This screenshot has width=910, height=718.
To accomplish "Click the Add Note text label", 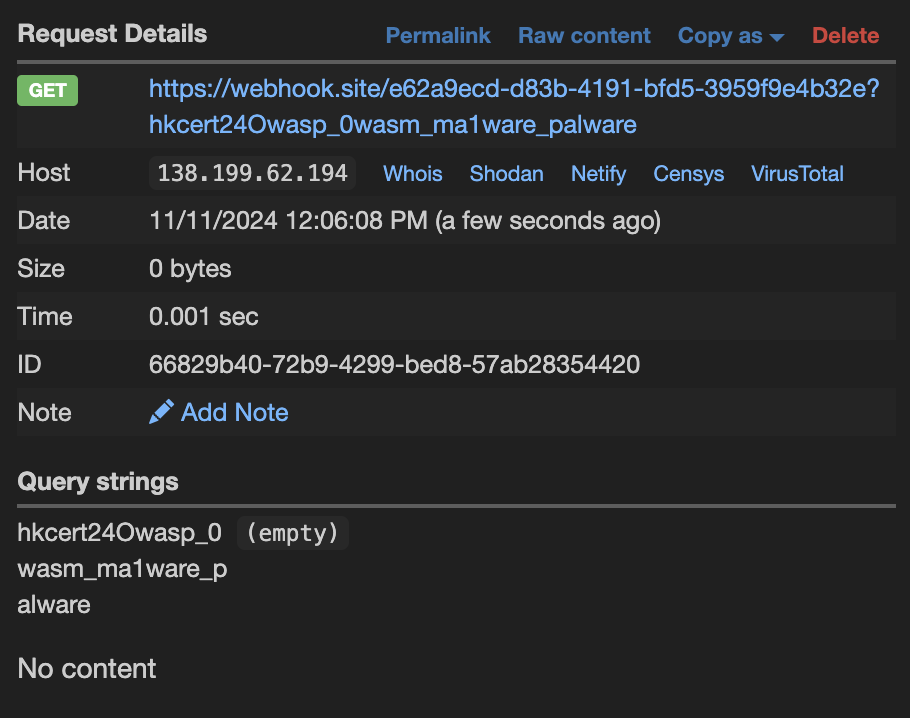I will 235,412.
